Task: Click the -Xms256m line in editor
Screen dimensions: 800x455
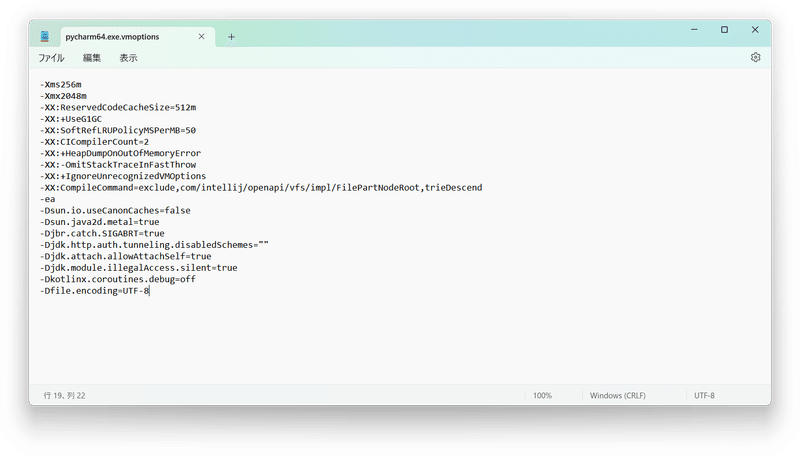Action: [x=62, y=84]
